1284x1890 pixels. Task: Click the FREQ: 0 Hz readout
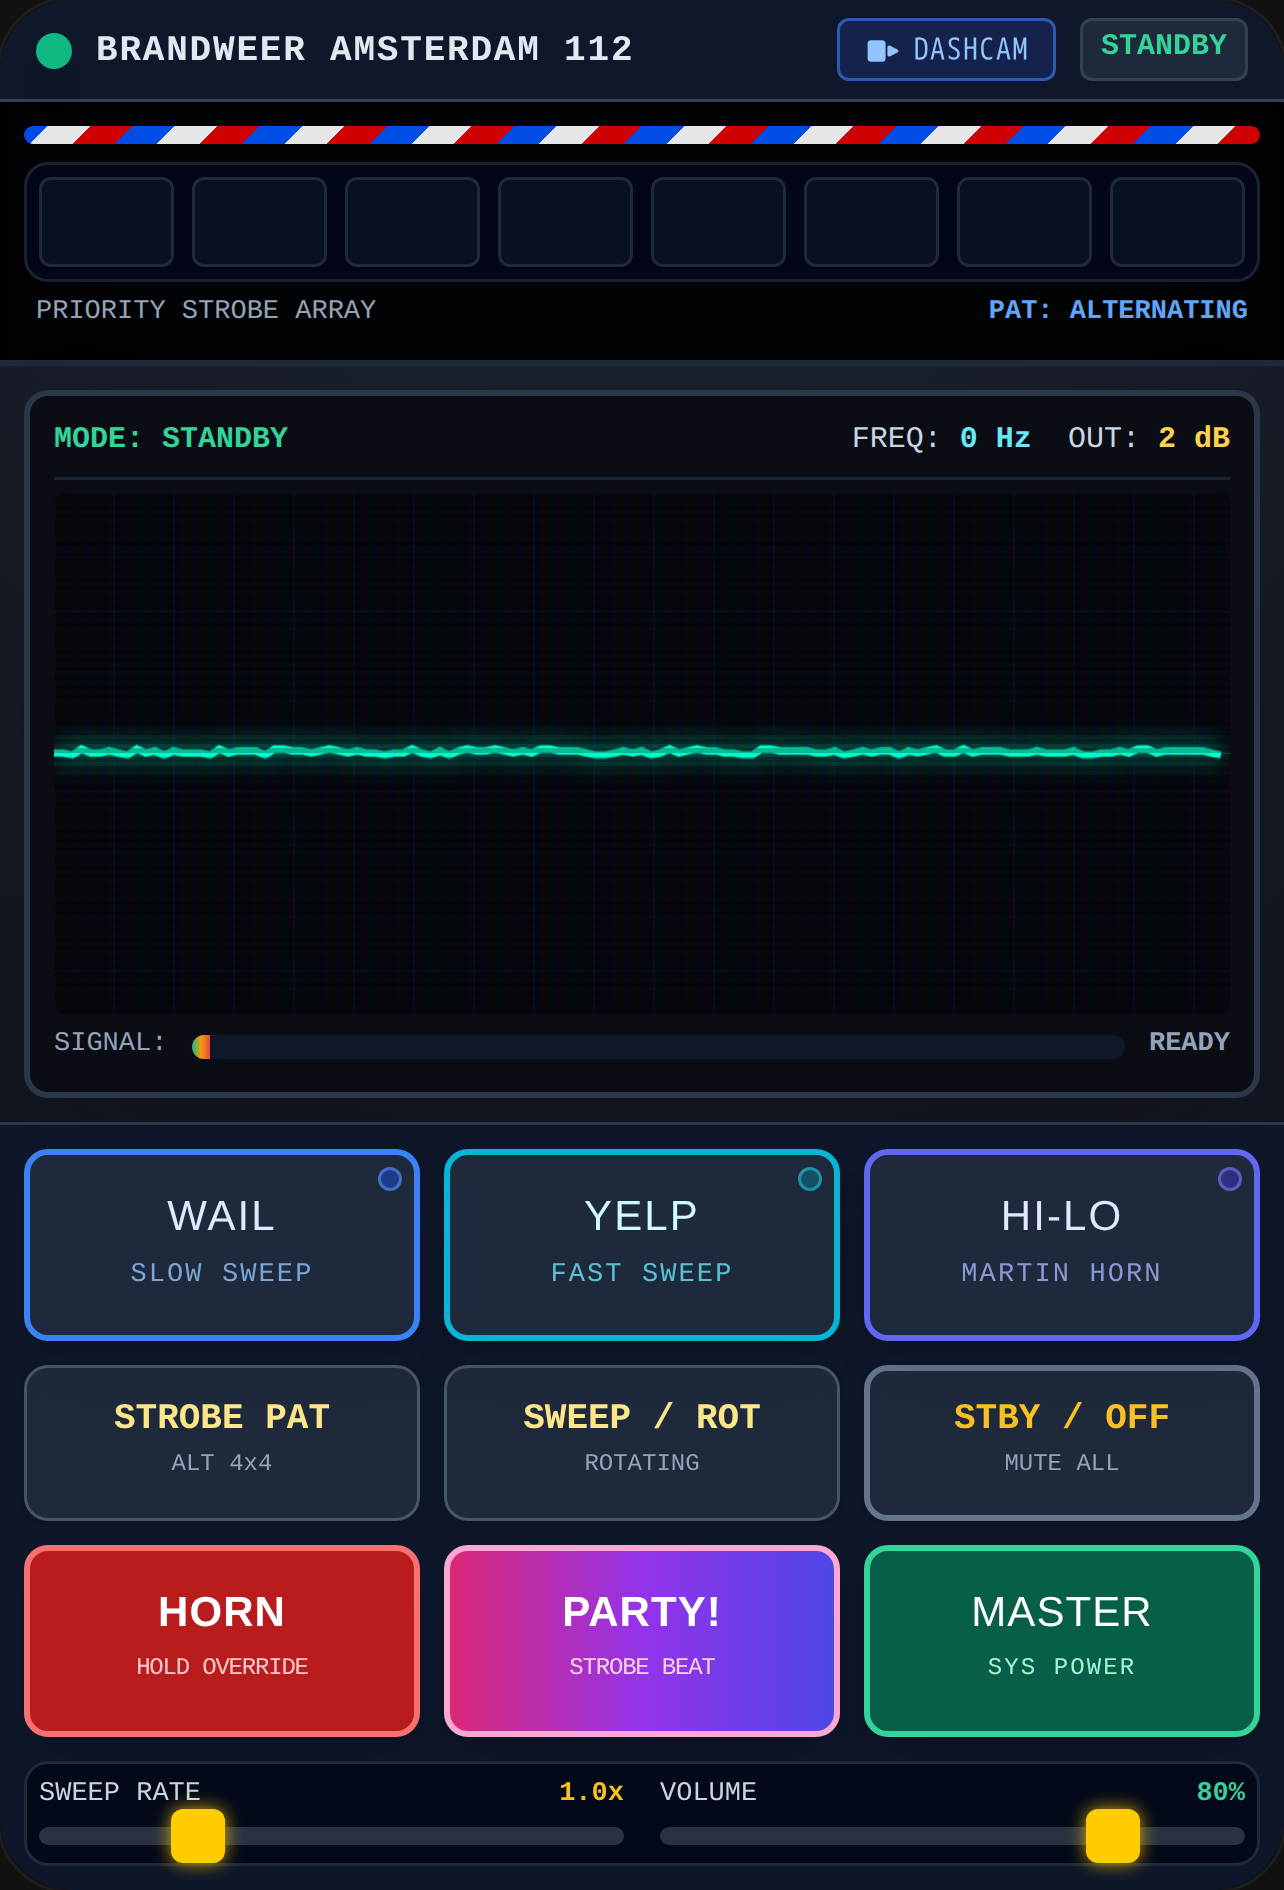941,438
